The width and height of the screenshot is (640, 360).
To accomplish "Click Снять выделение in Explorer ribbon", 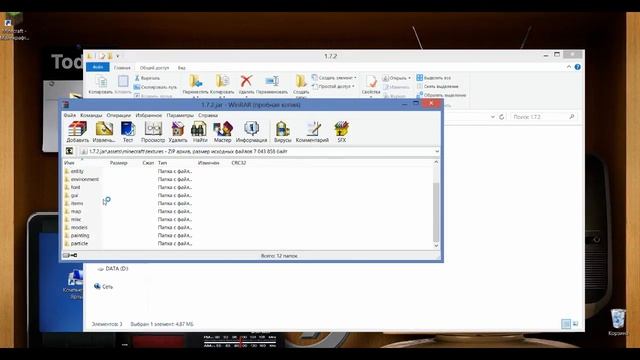I will pyautogui.click(x=438, y=87).
